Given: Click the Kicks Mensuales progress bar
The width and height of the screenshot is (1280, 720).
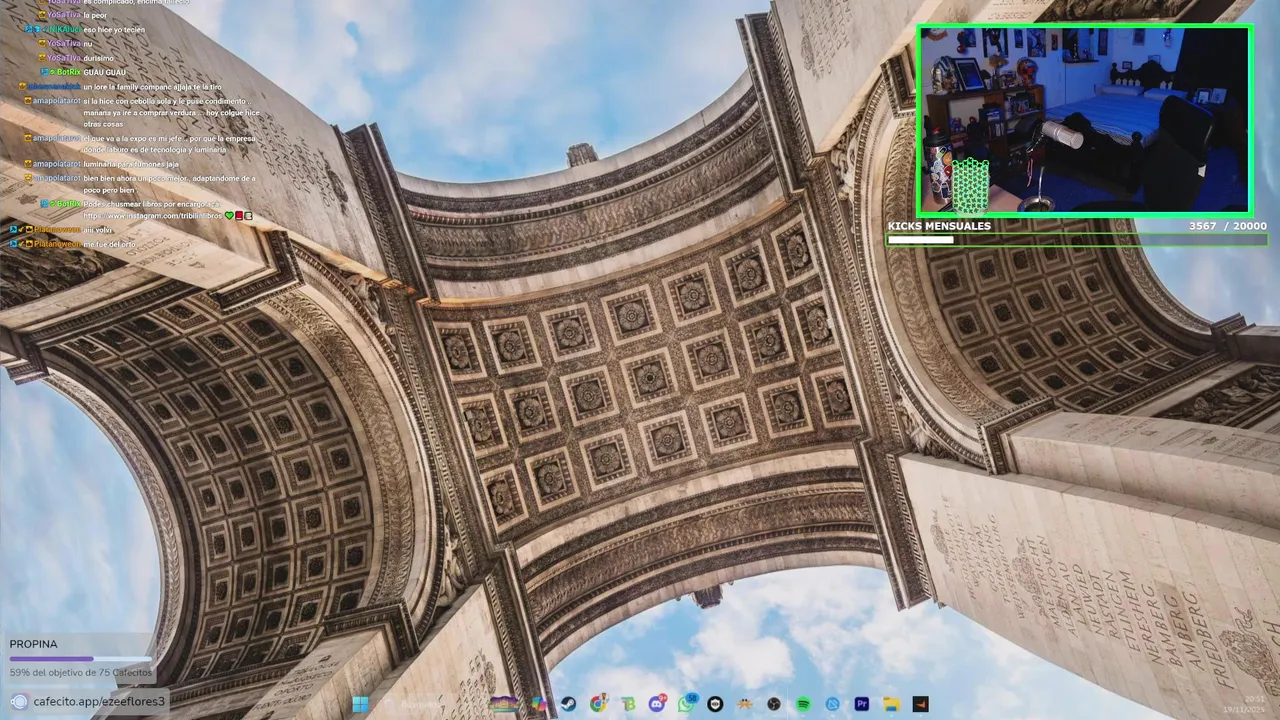Looking at the screenshot, I should 1077,240.
